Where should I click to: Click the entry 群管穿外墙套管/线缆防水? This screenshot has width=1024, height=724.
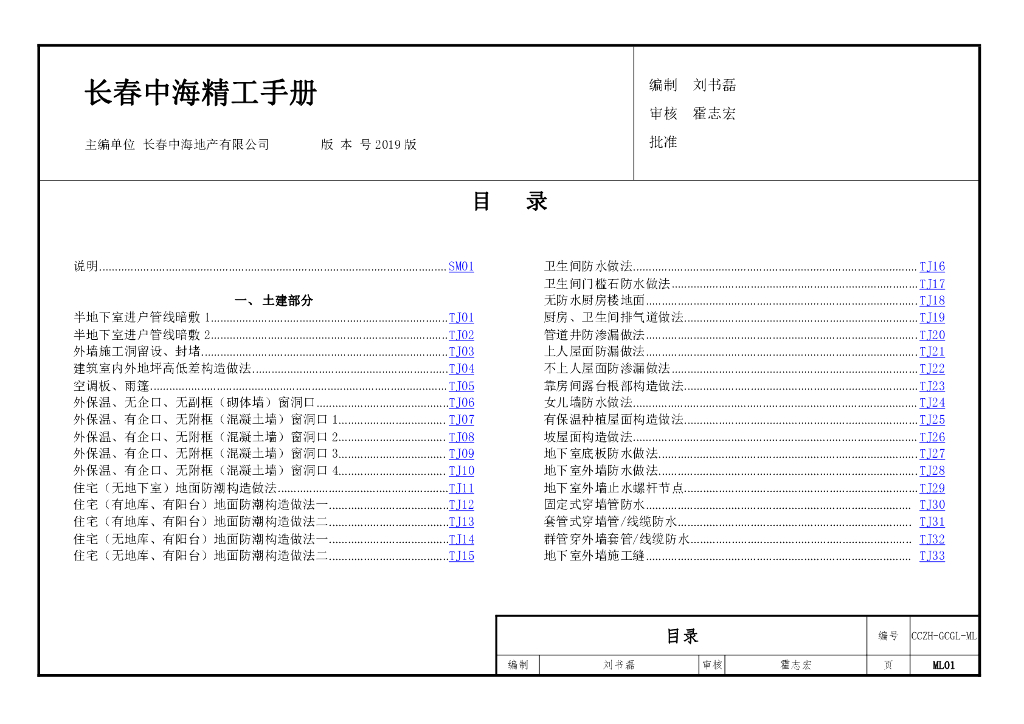coord(616,539)
